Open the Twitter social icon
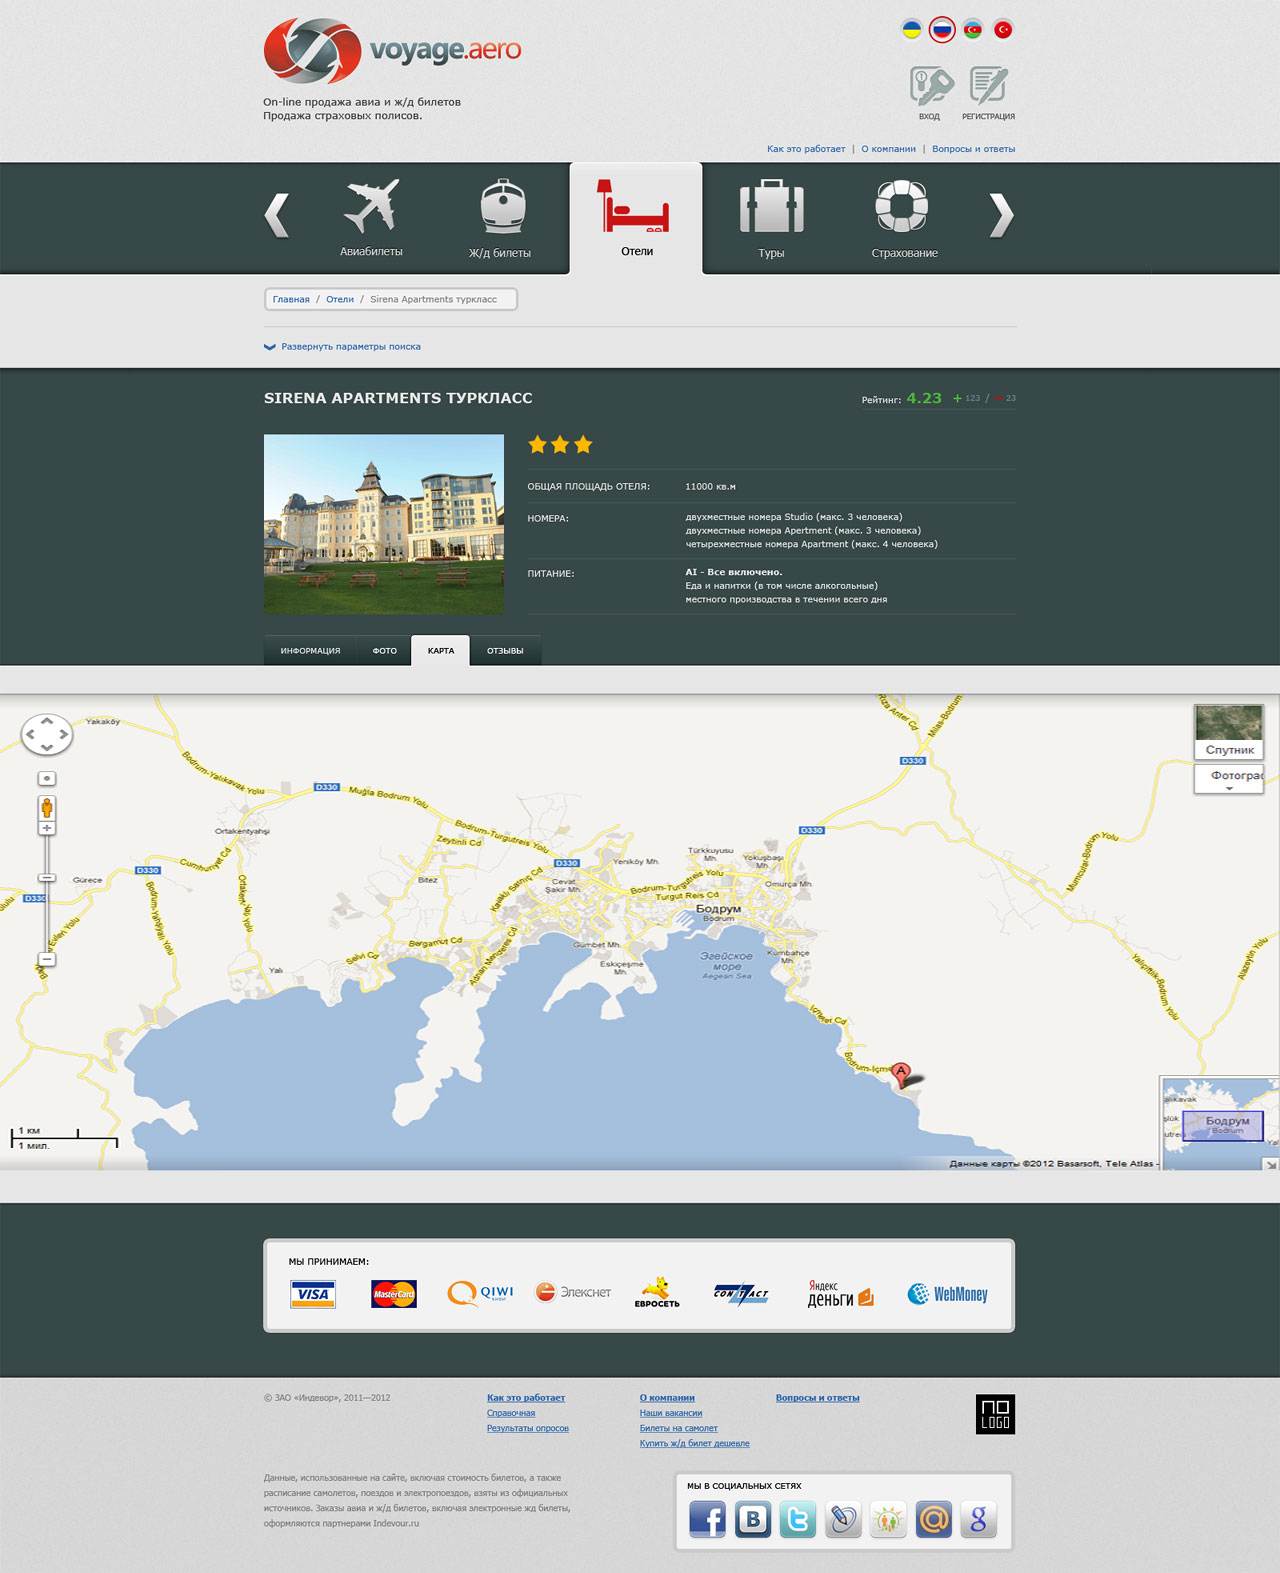 click(797, 1520)
